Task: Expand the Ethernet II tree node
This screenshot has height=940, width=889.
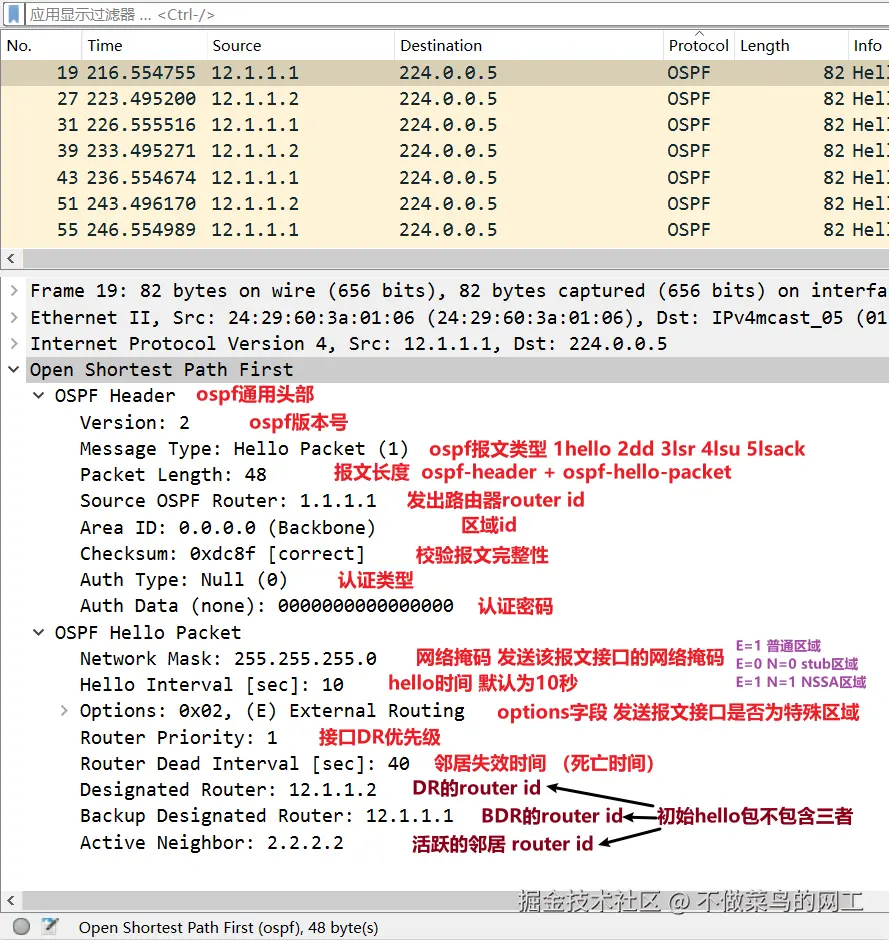Action: tap(14, 317)
